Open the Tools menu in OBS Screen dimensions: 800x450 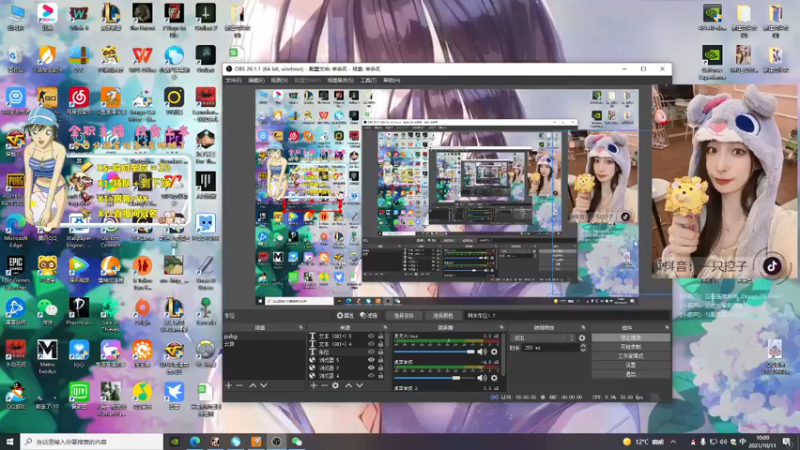click(x=367, y=79)
